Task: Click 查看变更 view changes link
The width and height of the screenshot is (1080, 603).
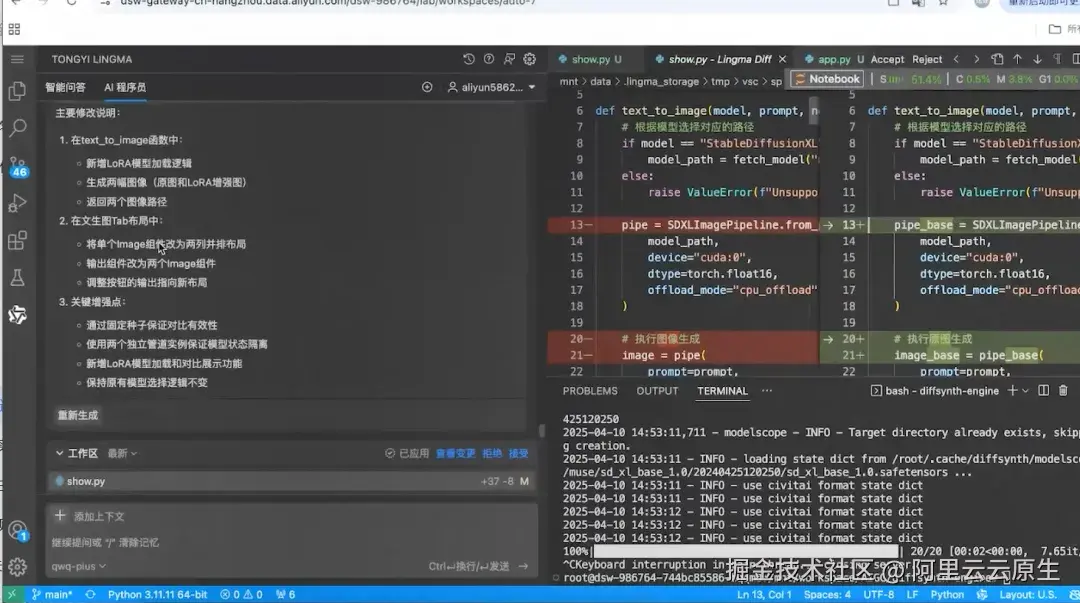Action: point(455,453)
